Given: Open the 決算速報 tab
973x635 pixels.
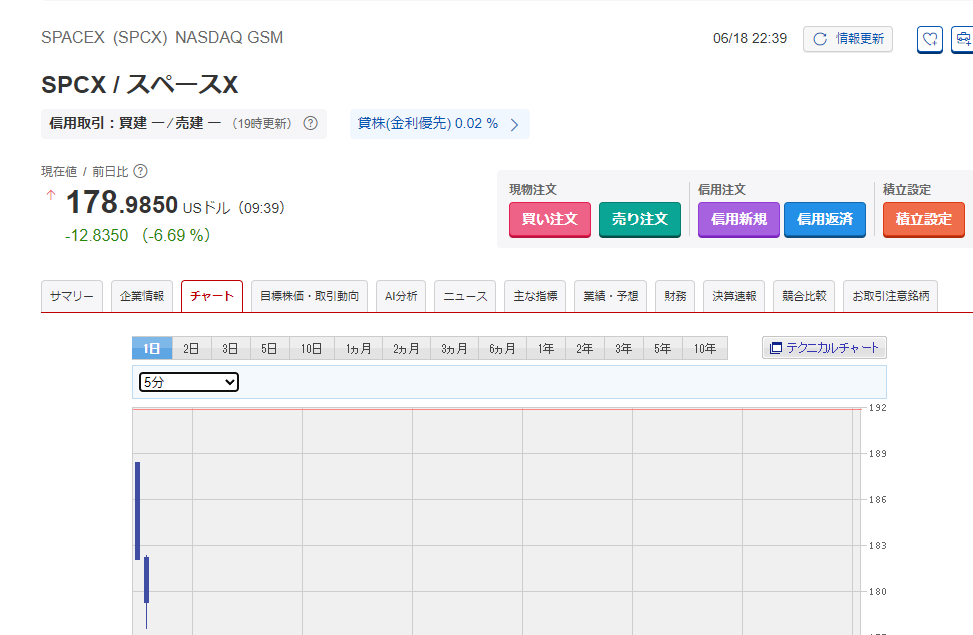Looking at the screenshot, I should (734, 296).
